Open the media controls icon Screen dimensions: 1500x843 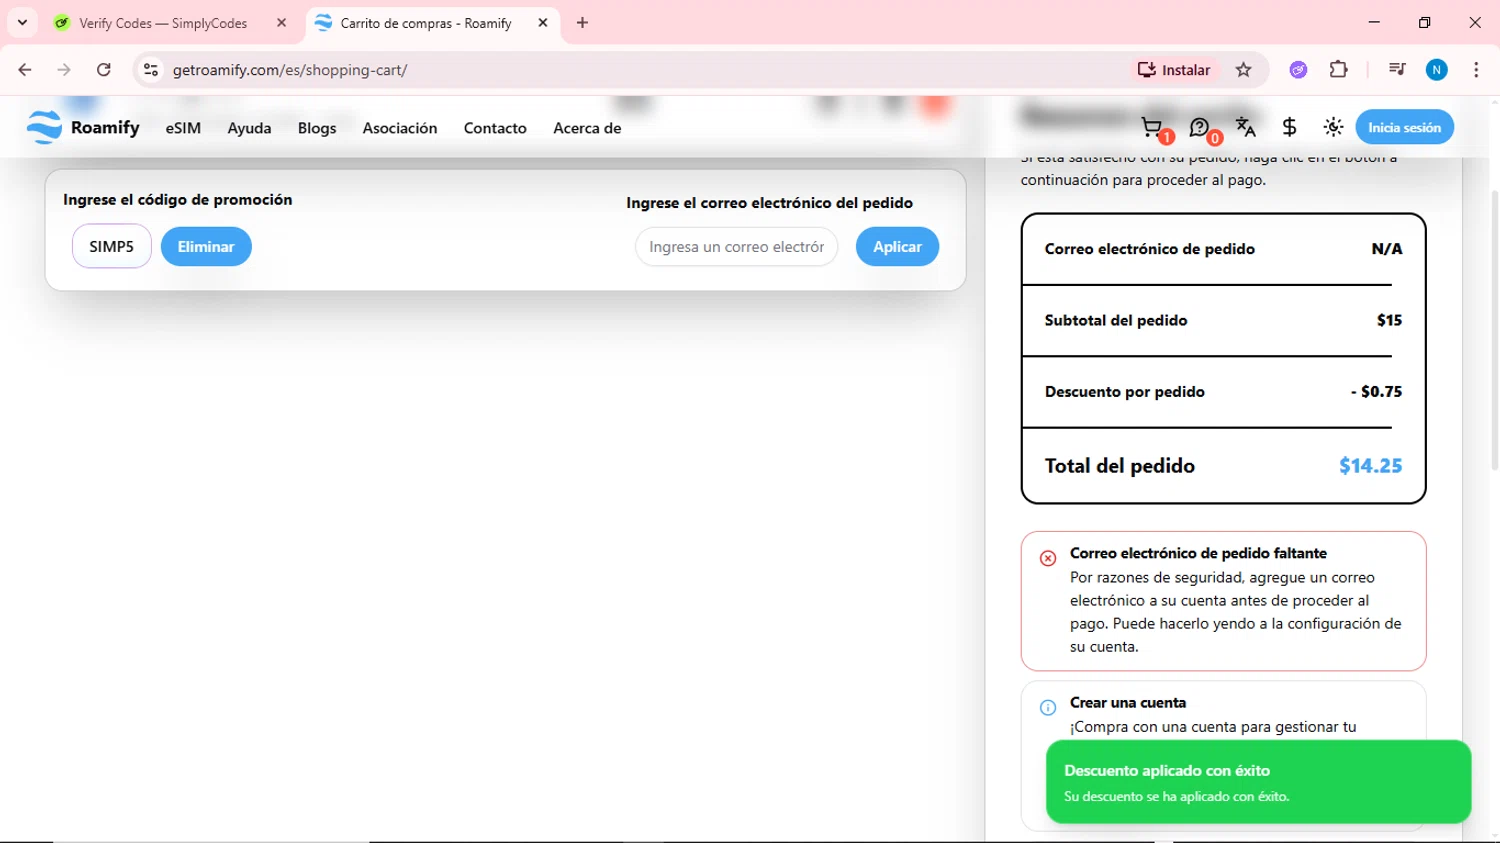(x=1397, y=69)
